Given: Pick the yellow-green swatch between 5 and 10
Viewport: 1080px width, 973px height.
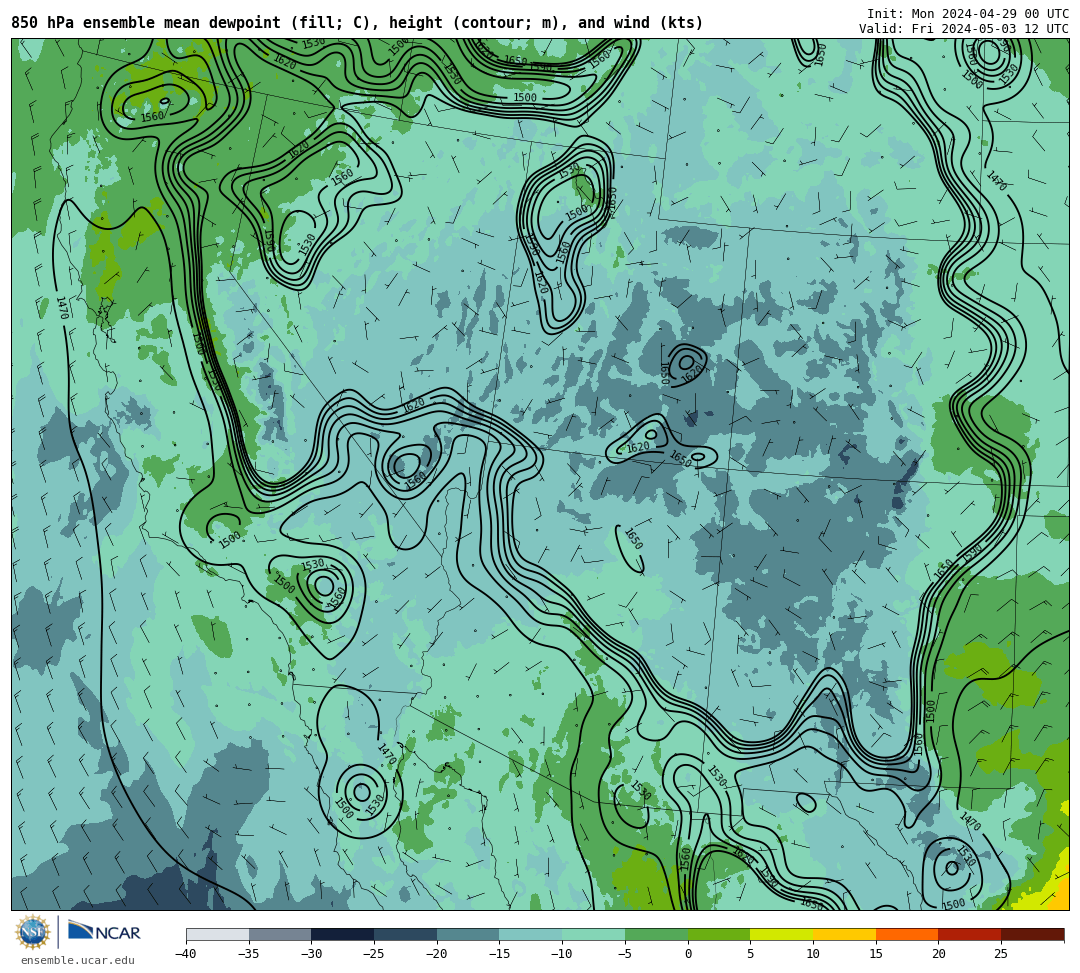Looking at the screenshot, I should 781,934.
